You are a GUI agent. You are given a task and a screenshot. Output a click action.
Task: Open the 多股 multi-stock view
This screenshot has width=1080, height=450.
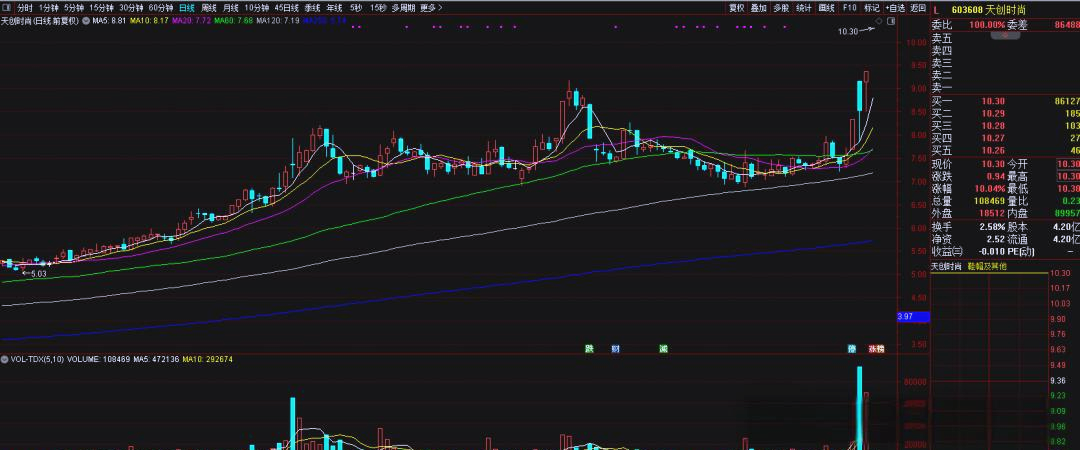[780, 8]
